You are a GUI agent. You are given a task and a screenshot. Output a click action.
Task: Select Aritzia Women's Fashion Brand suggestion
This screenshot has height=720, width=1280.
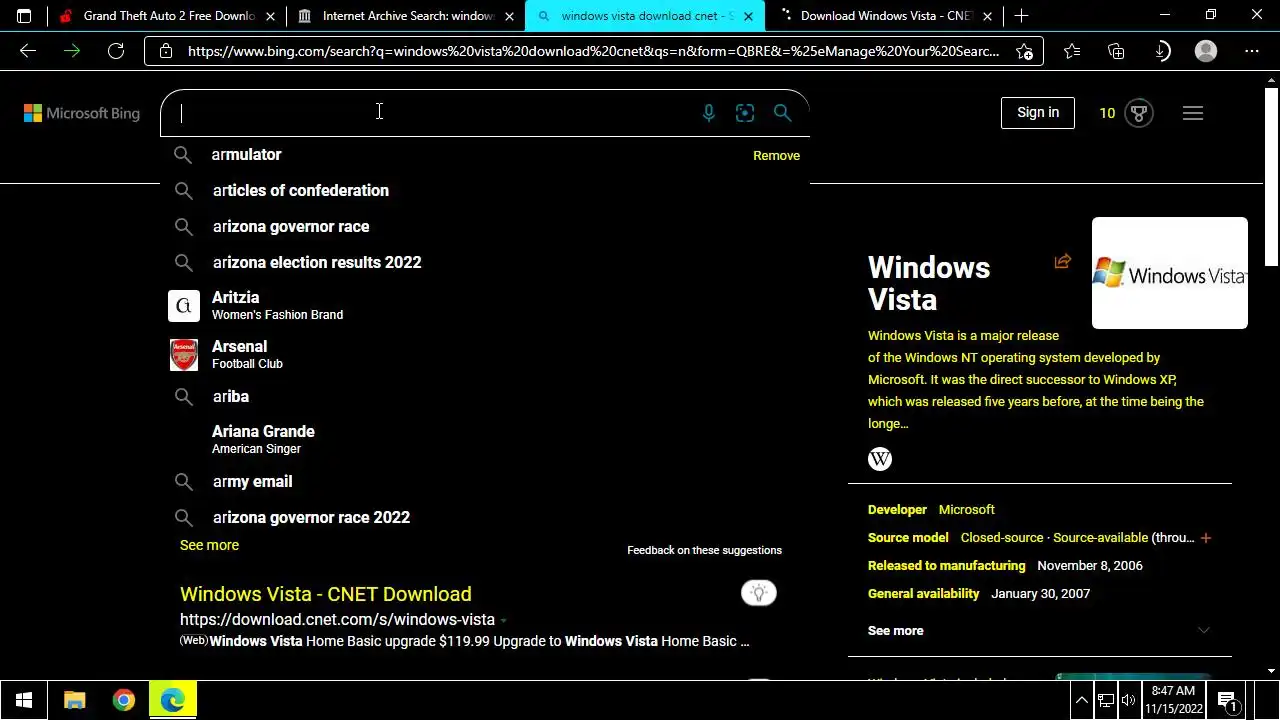(484, 305)
